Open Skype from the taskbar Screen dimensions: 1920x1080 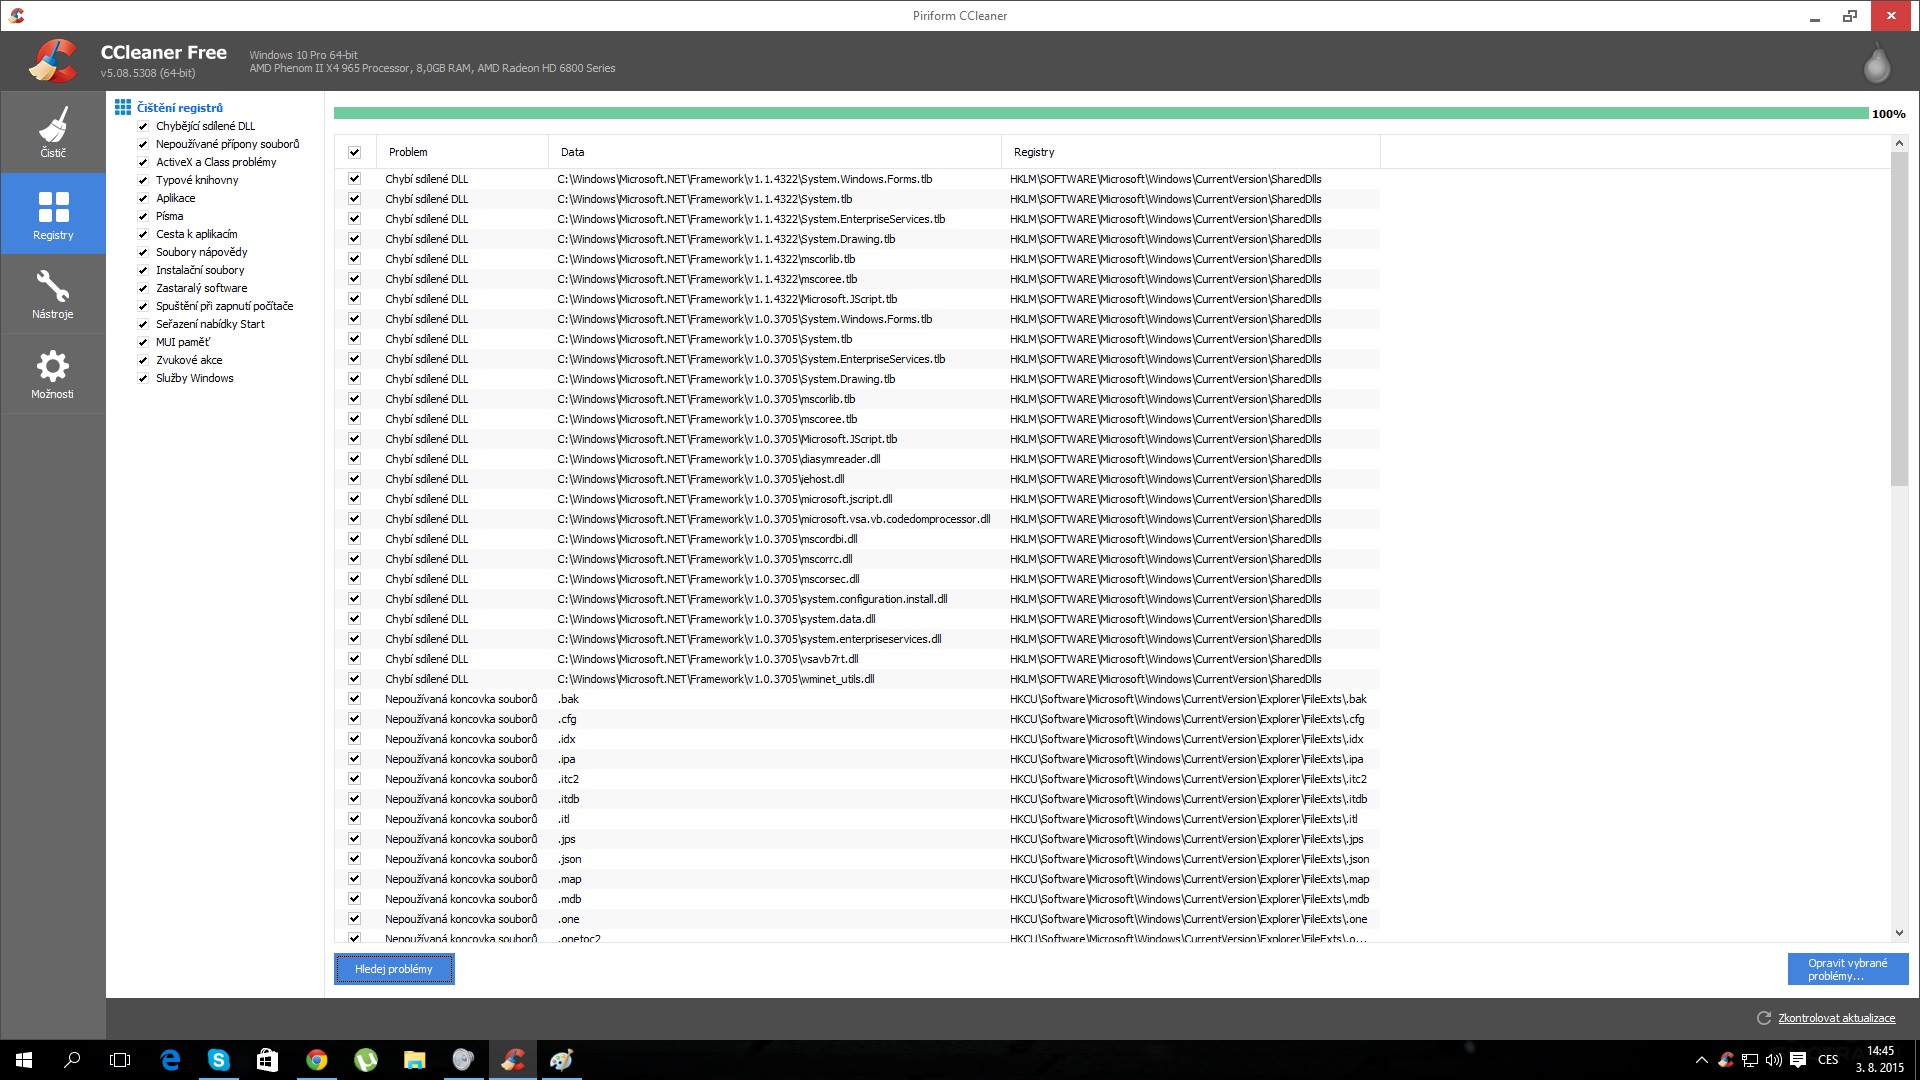click(x=218, y=1060)
